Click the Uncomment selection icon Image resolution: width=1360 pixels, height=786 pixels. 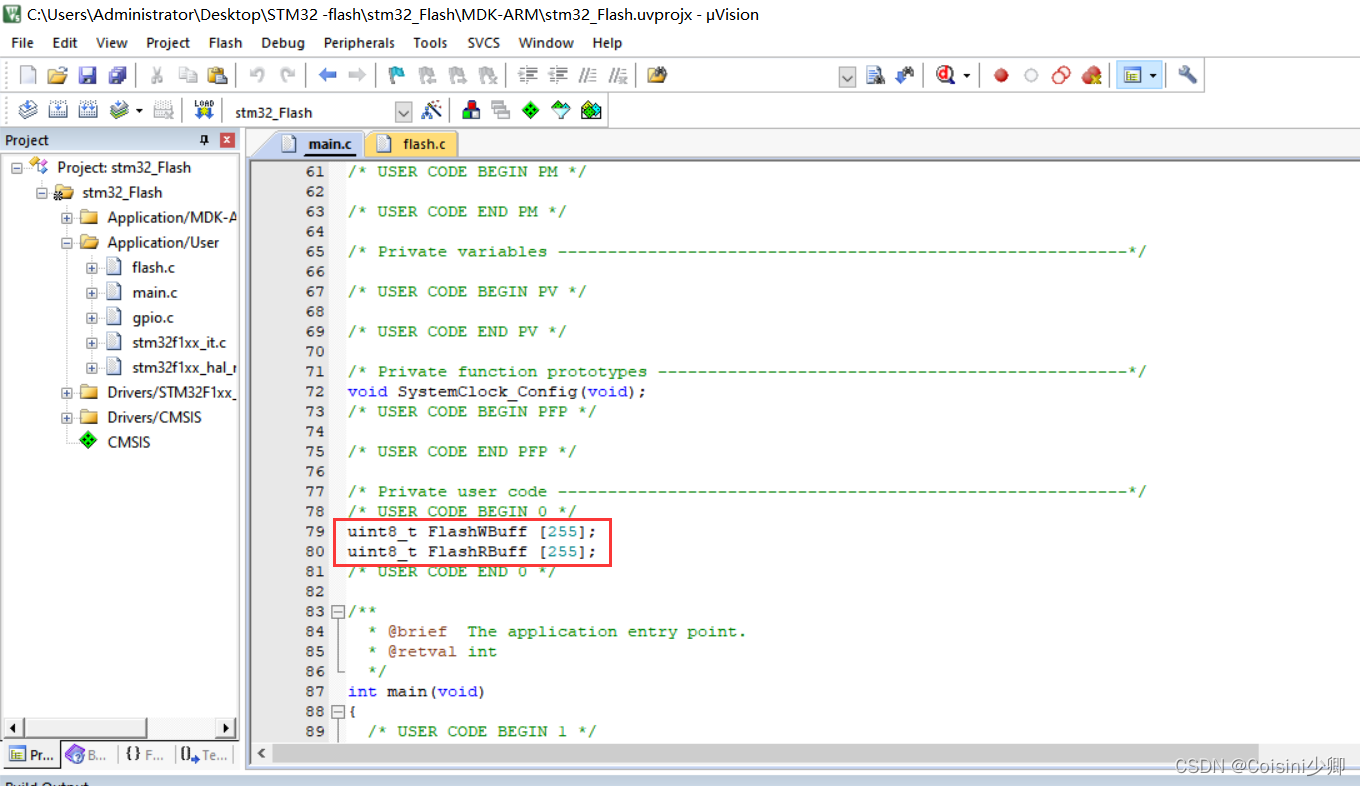(618, 75)
